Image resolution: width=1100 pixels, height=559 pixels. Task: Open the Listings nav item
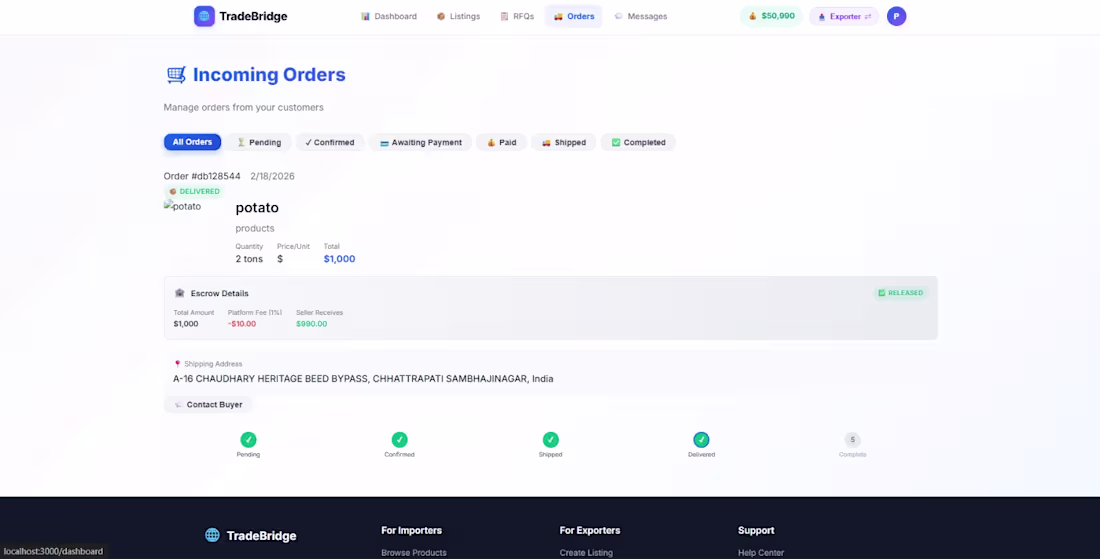pos(458,16)
